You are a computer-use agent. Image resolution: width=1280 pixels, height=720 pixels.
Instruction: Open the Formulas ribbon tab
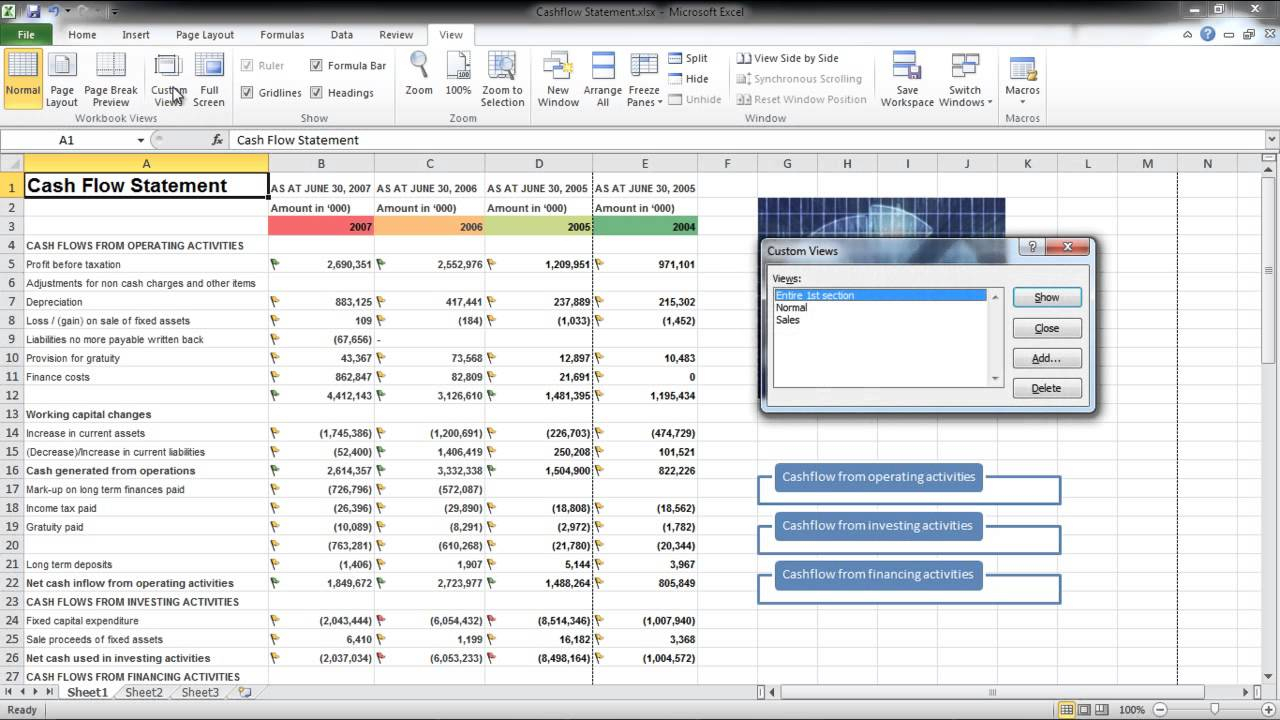point(282,34)
